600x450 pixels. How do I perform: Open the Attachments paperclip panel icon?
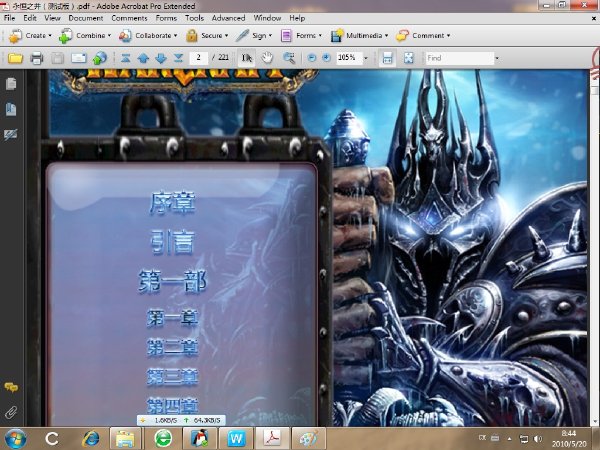tap(11, 412)
